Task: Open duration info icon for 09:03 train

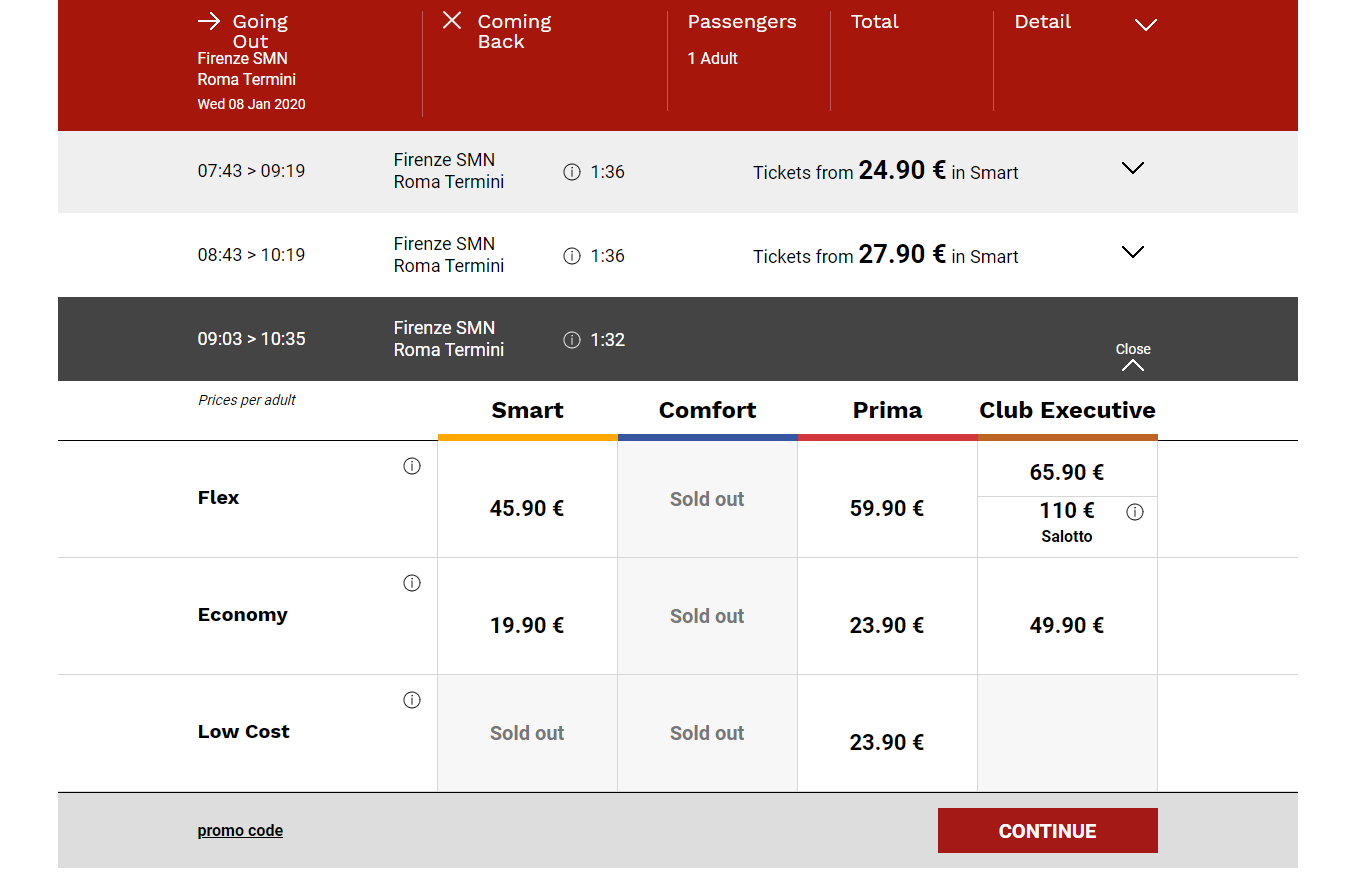Action: coord(572,340)
